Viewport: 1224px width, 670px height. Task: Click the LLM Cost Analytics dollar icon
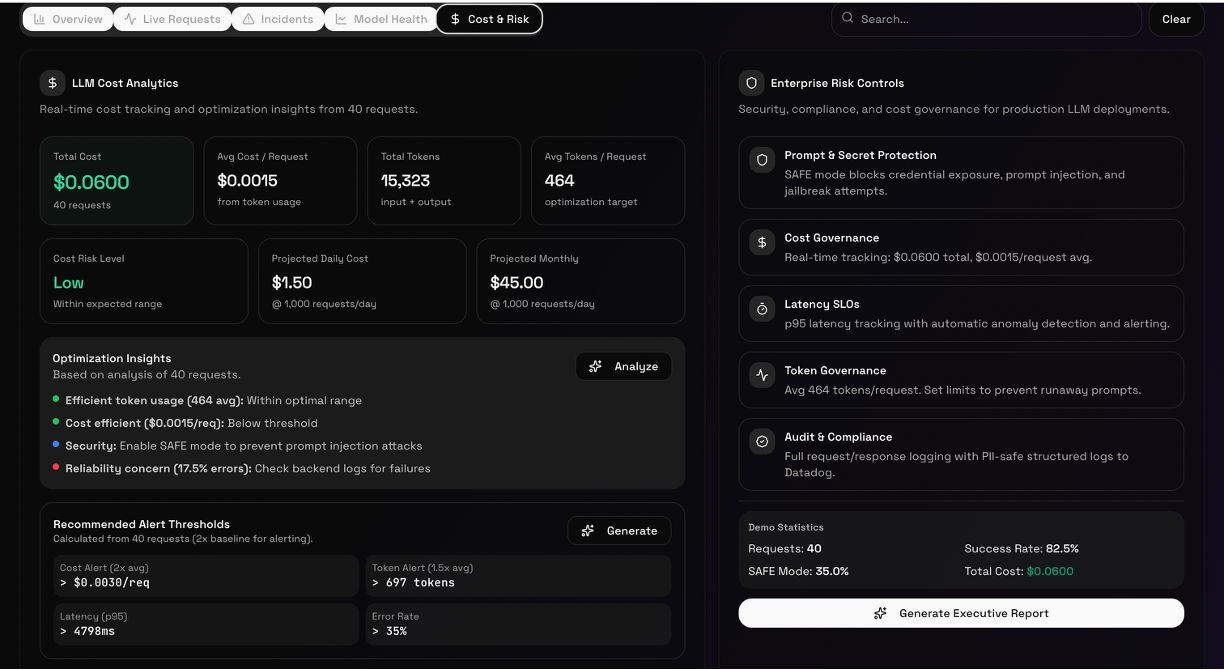coord(52,82)
